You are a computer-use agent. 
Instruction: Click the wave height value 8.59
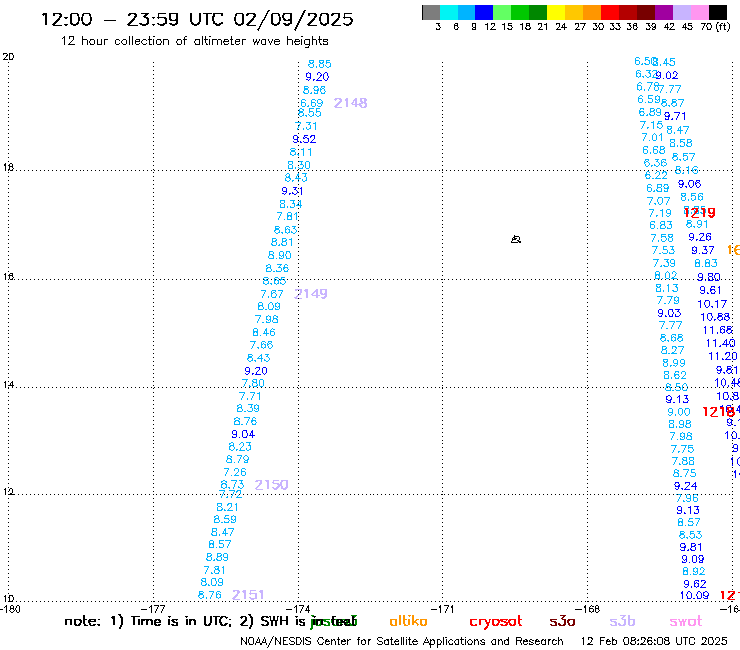[225, 519]
